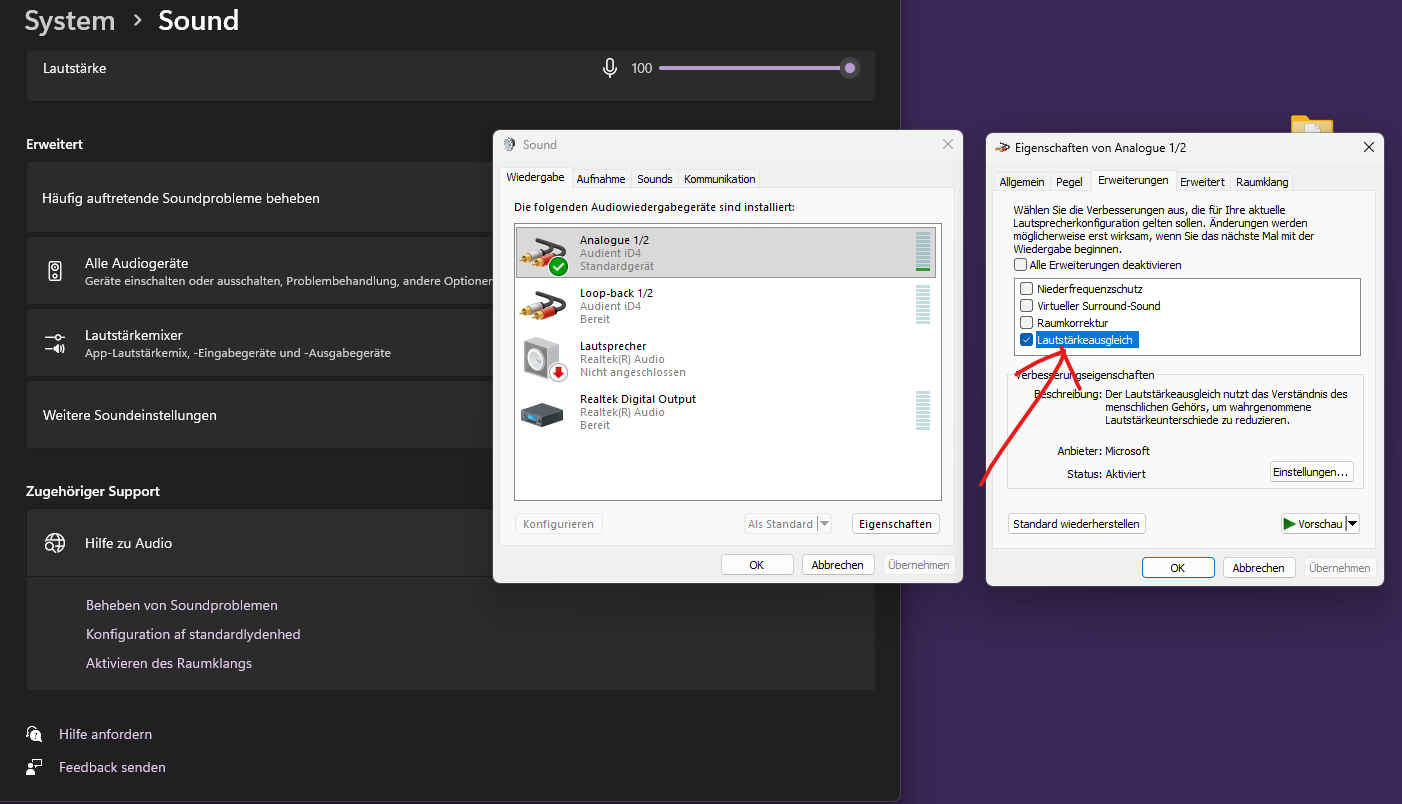Click the Einstellungen... button
The width and height of the screenshot is (1402, 804).
[1311, 472]
